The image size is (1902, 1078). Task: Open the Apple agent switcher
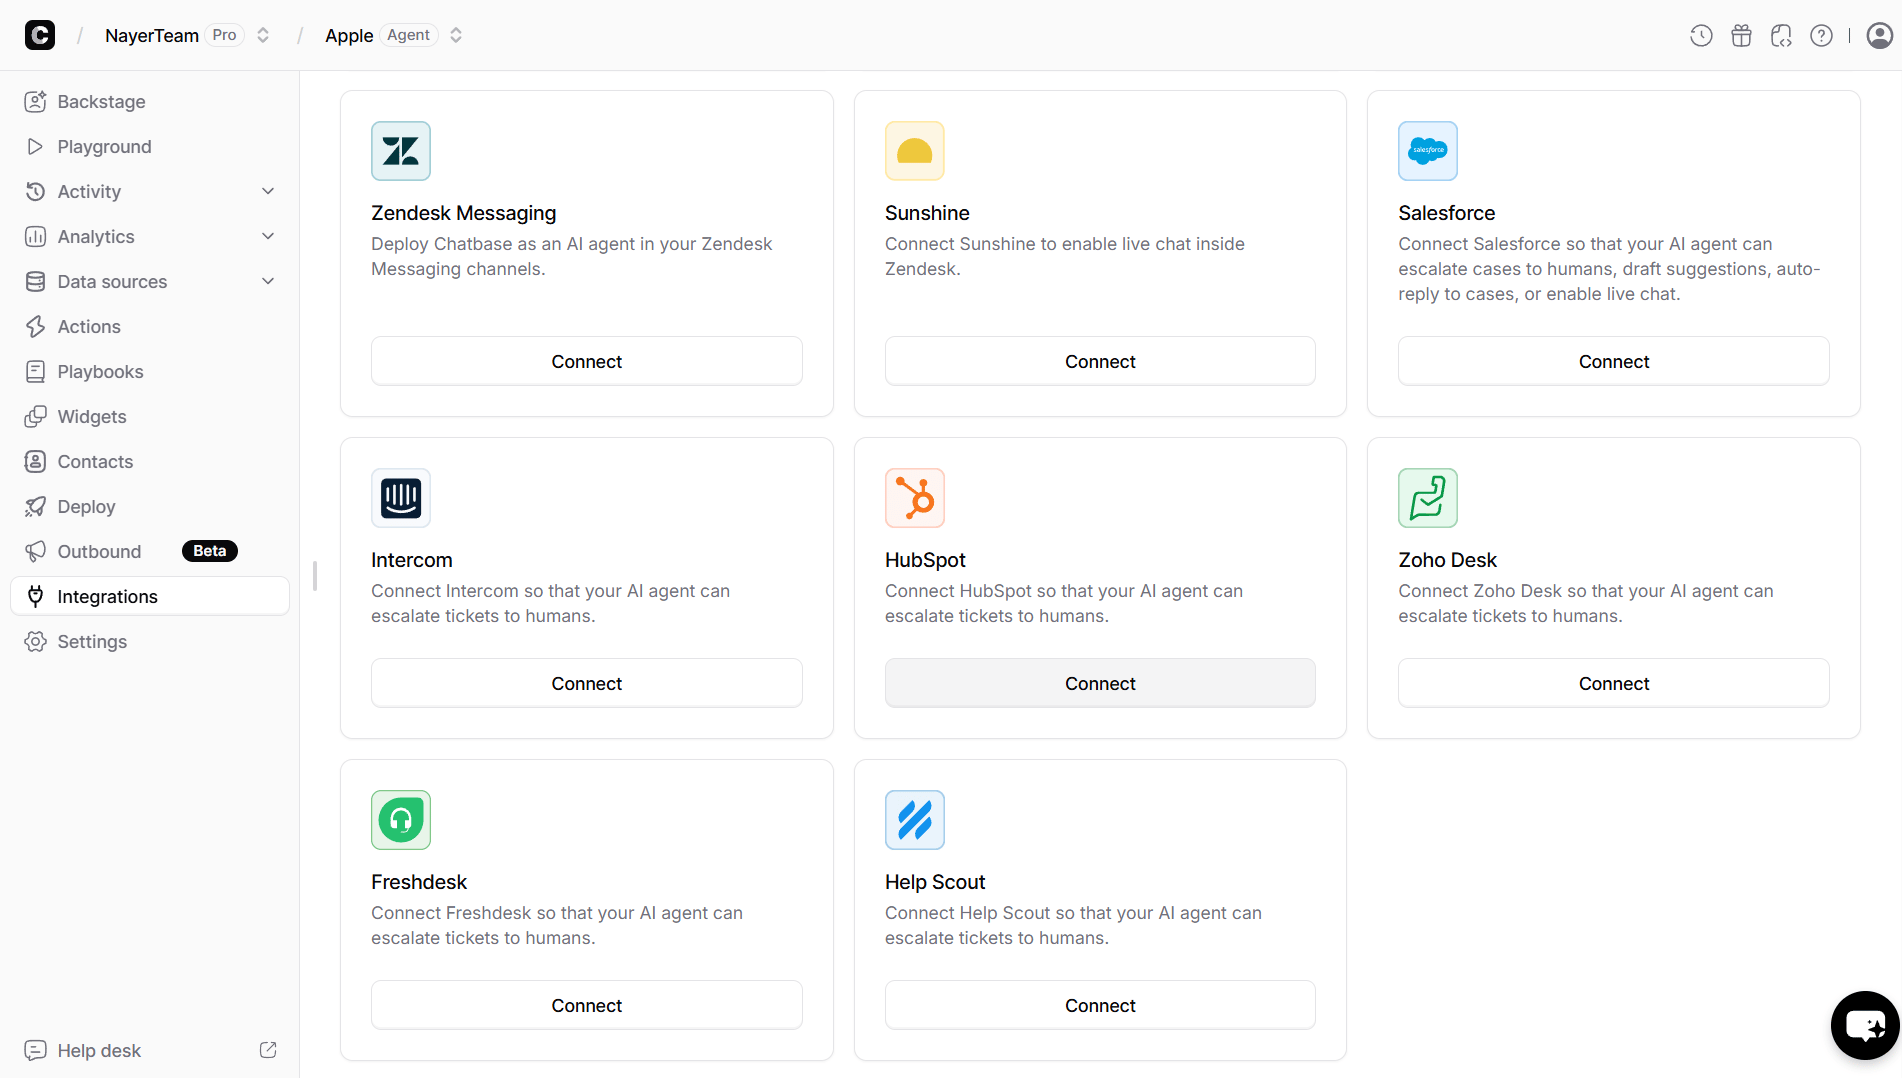[x=456, y=35]
